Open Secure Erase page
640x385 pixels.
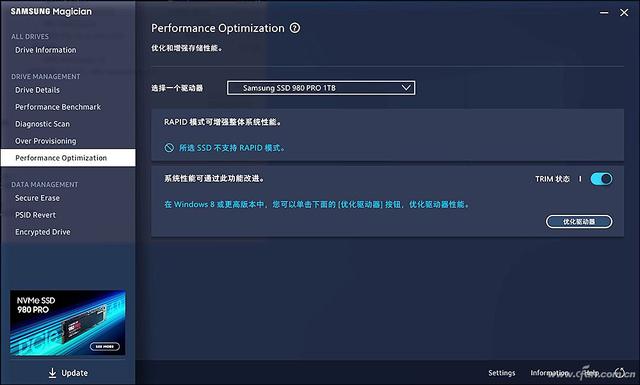click(38, 198)
